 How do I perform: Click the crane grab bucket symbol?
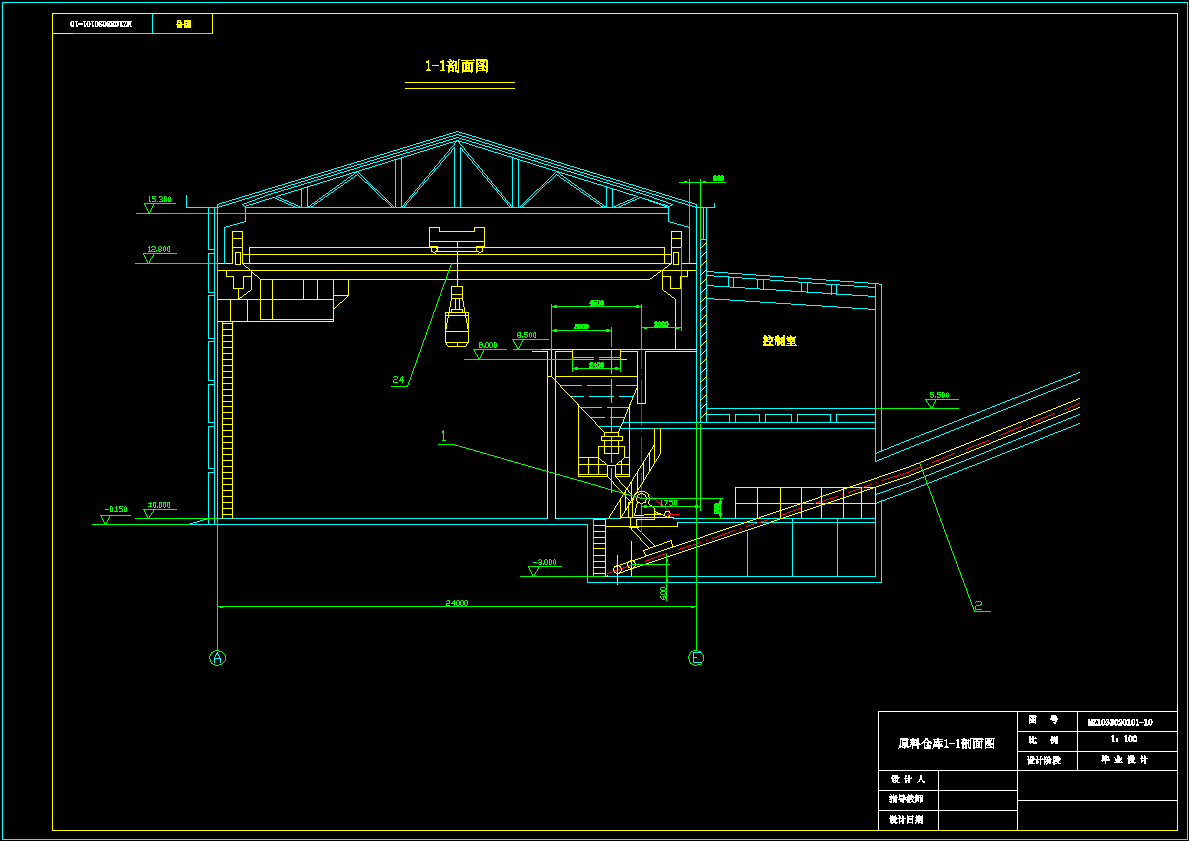456,316
